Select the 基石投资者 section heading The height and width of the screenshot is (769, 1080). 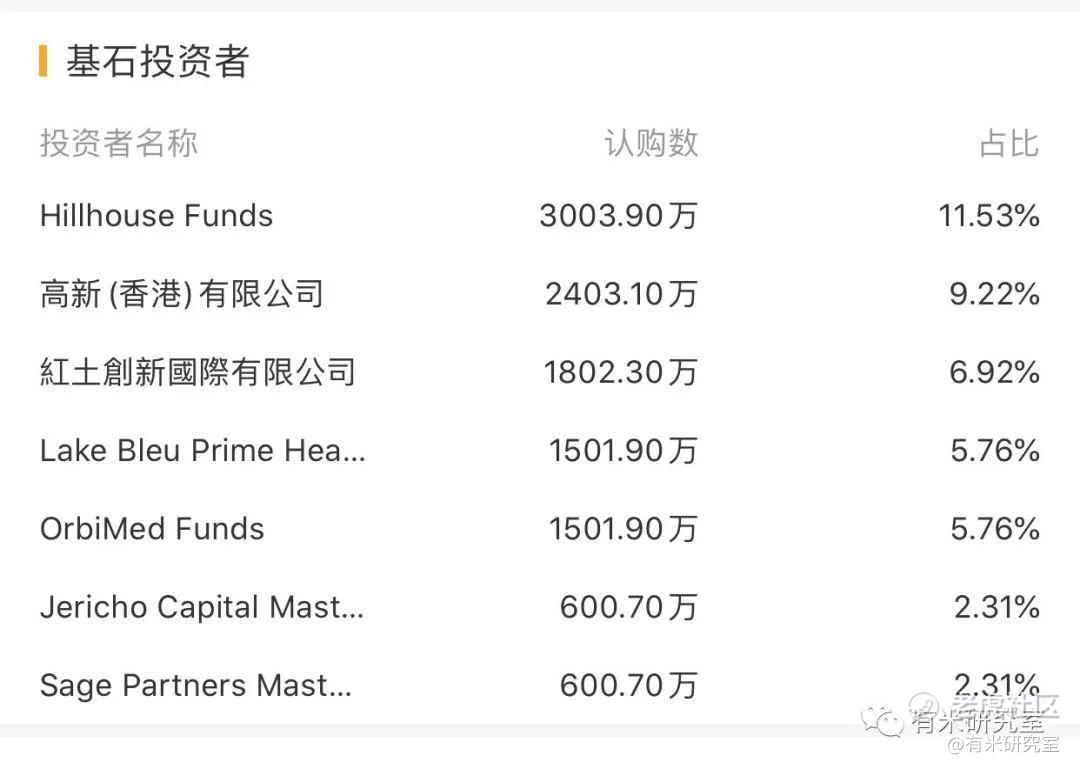[x=158, y=61]
